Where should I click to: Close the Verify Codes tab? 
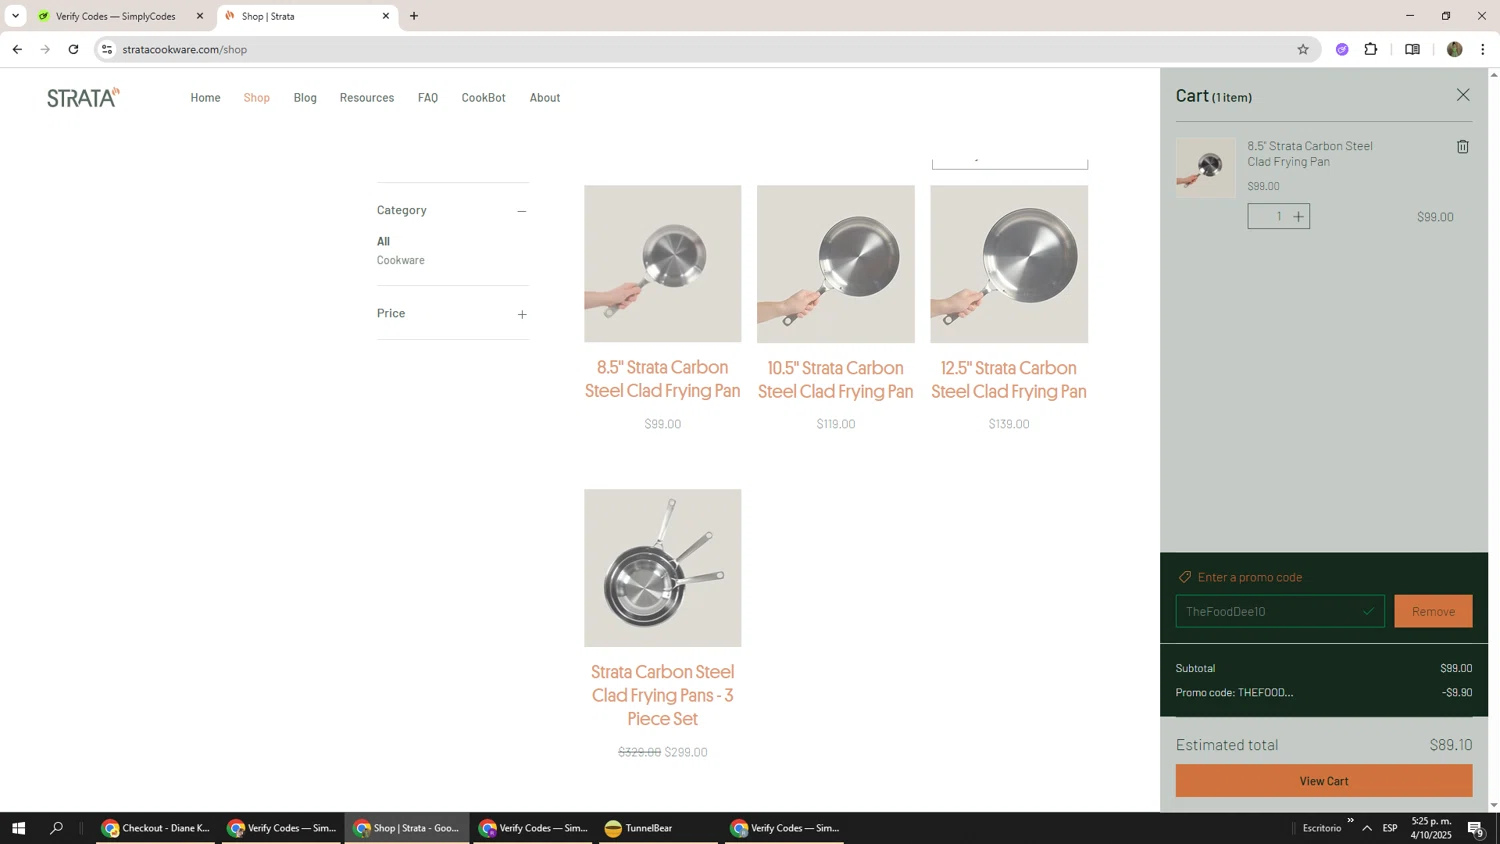coord(199,16)
